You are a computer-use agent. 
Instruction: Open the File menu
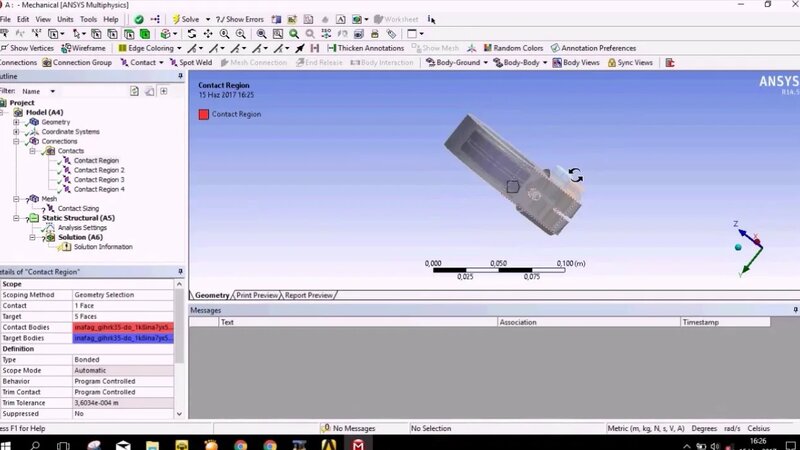tap(5, 19)
